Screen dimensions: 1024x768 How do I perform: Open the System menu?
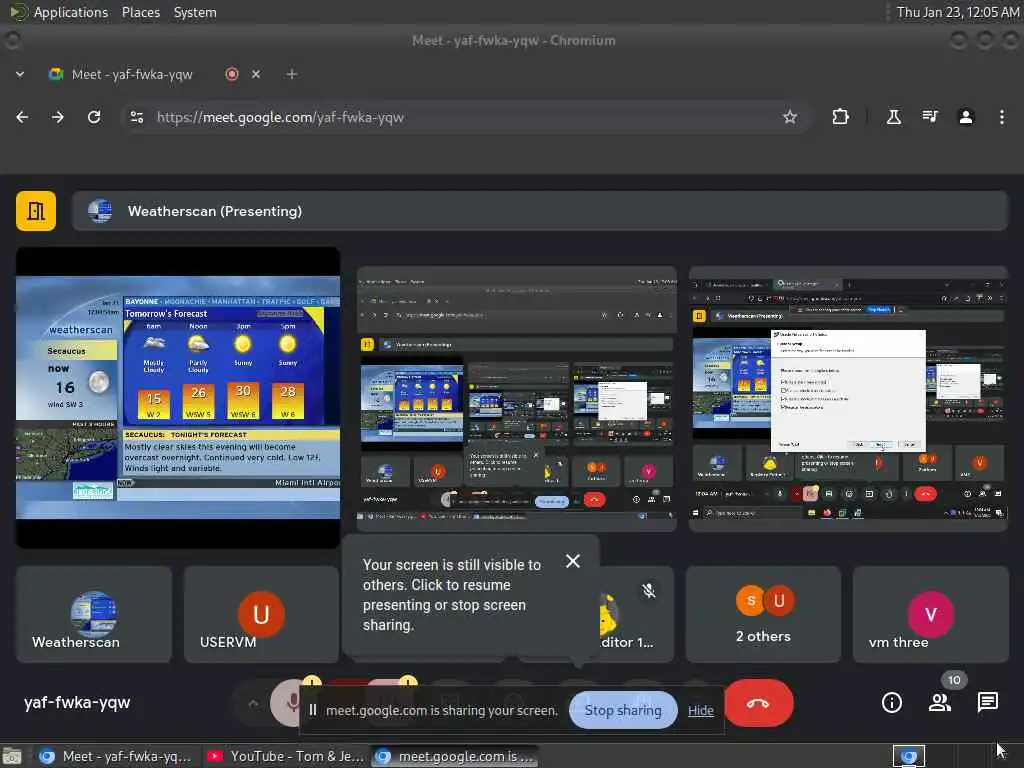pyautogui.click(x=195, y=12)
